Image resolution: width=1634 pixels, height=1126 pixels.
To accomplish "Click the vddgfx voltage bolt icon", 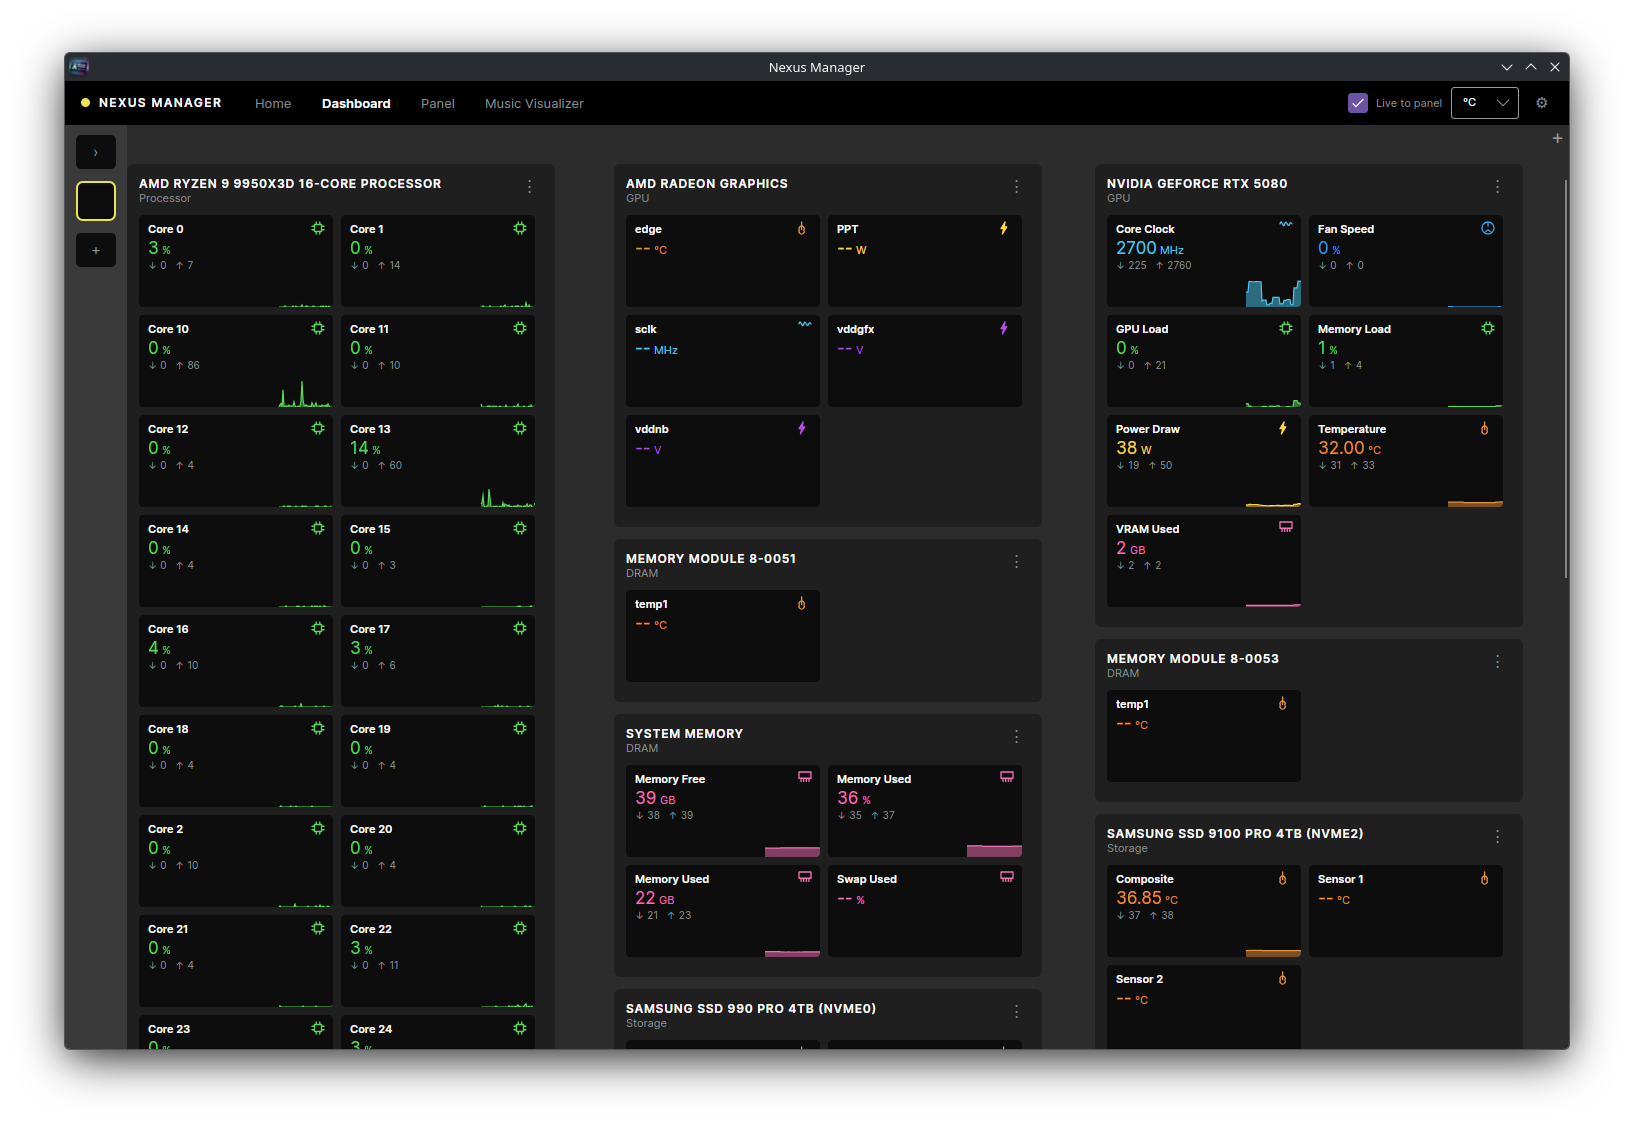I will [1003, 328].
